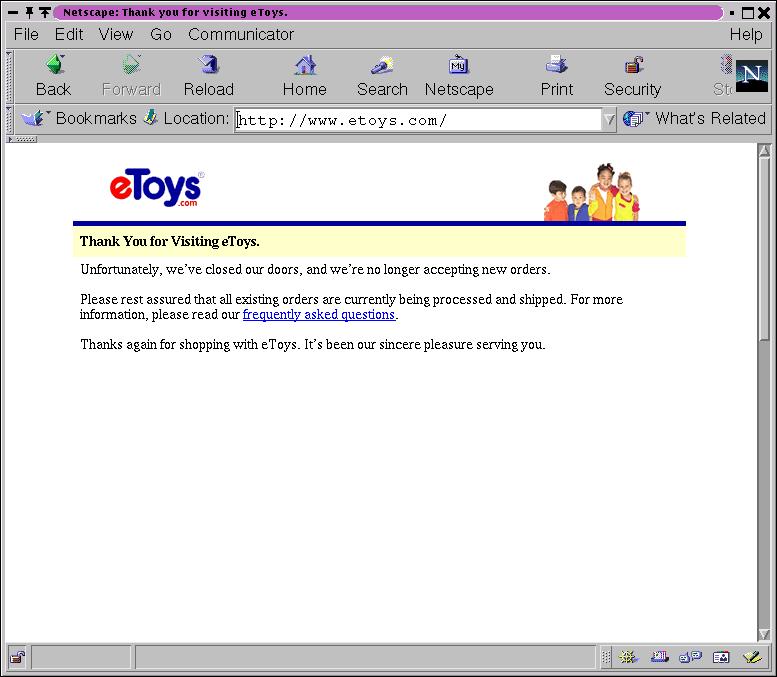Print the eToys page
This screenshot has width=777, height=677.
click(x=556, y=76)
